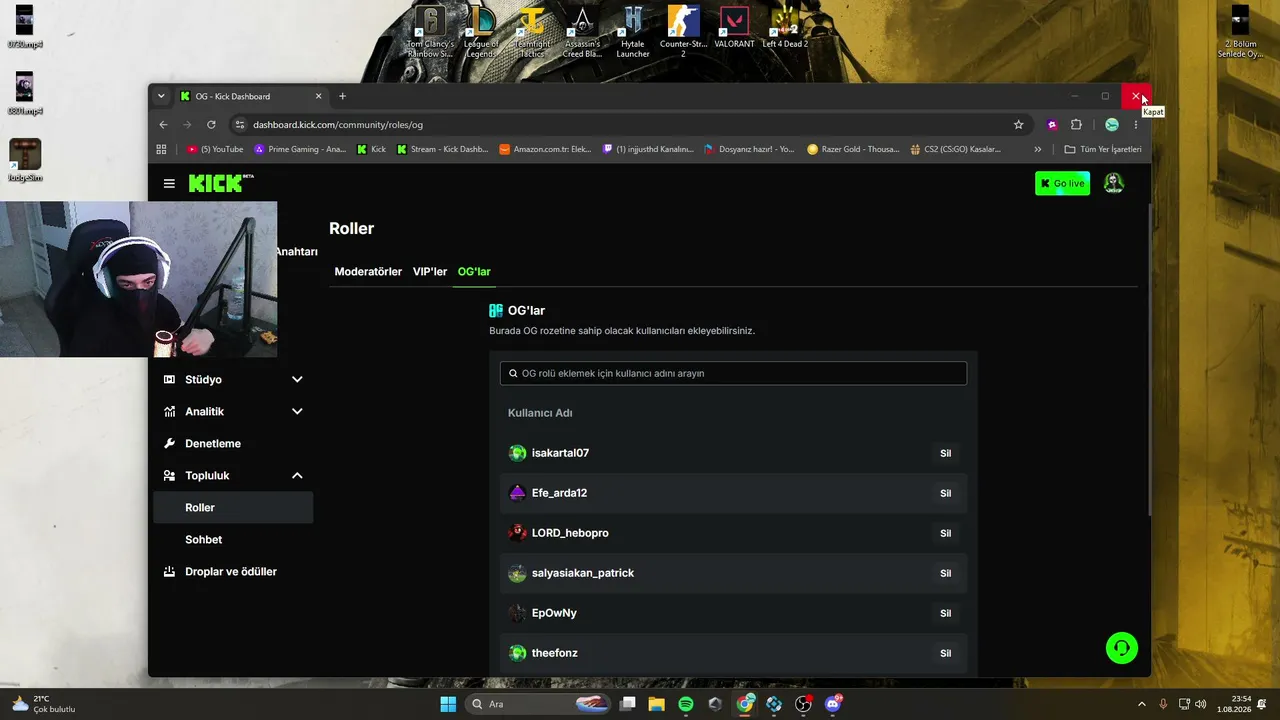The height and width of the screenshot is (720, 1280).
Task: Open File Explorer from the taskbar
Action: click(x=656, y=704)
